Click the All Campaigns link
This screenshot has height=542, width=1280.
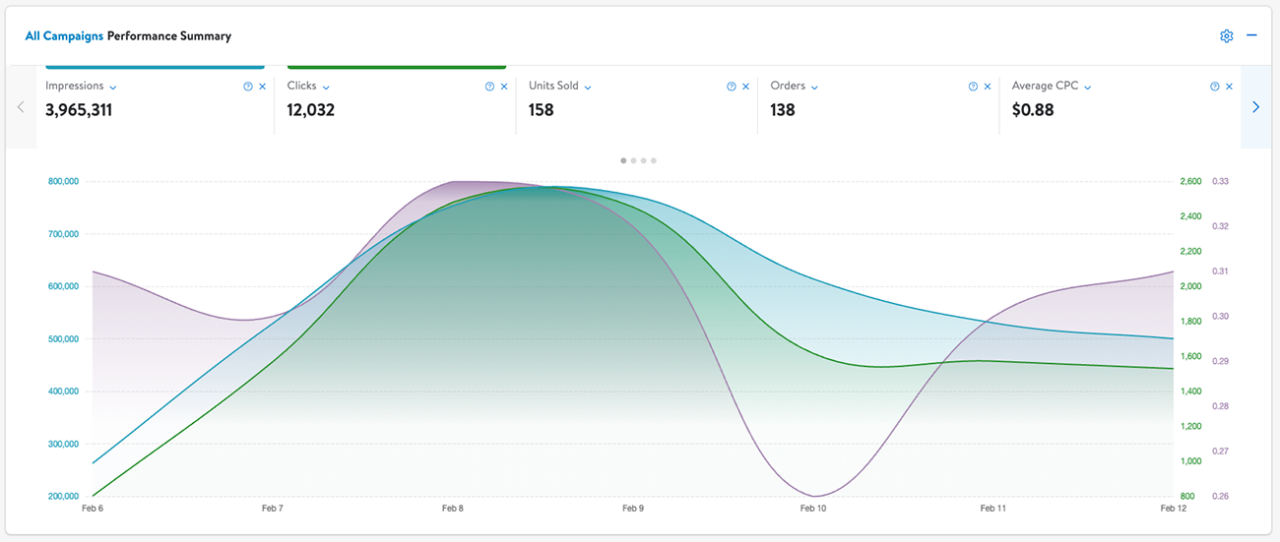64,36
